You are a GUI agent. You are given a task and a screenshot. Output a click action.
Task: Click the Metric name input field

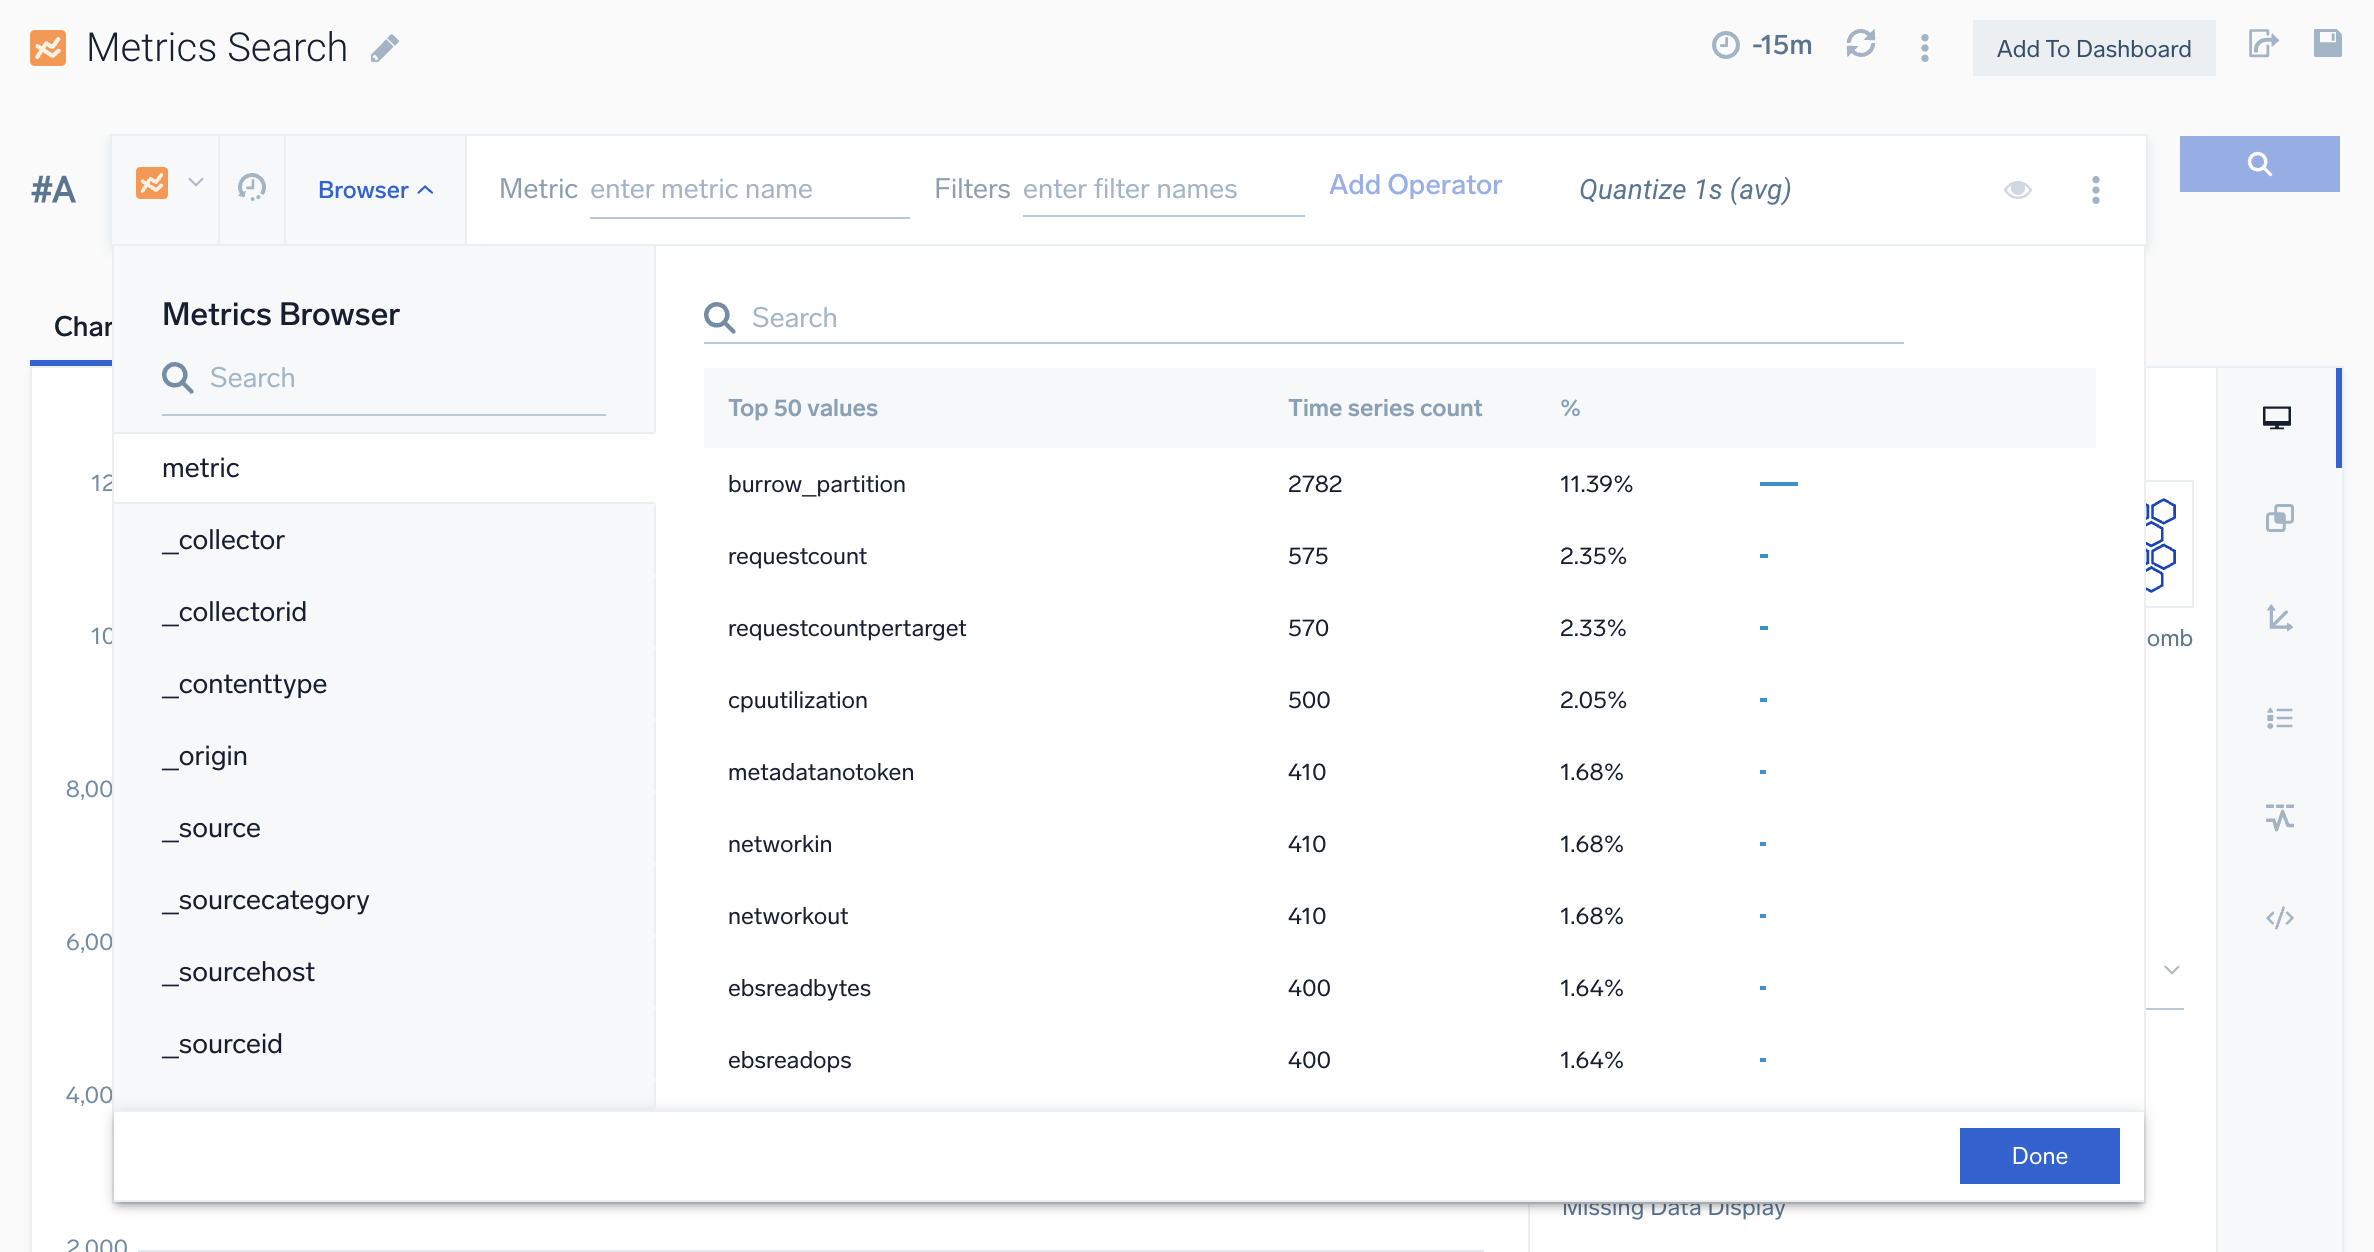click(748, 190)
